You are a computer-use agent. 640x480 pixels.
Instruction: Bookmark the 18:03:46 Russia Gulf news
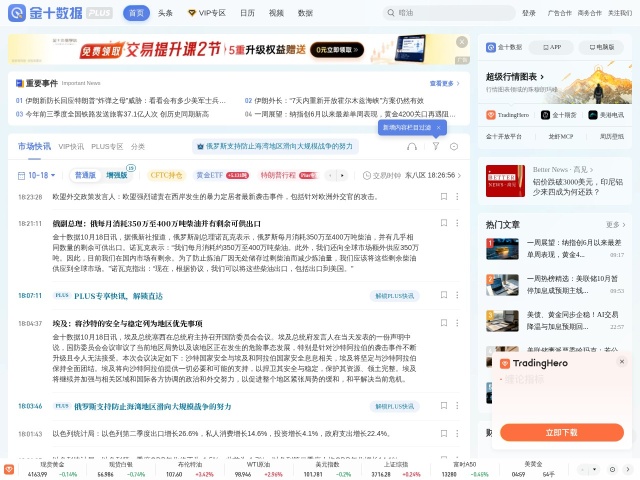(x=444, y=406)
